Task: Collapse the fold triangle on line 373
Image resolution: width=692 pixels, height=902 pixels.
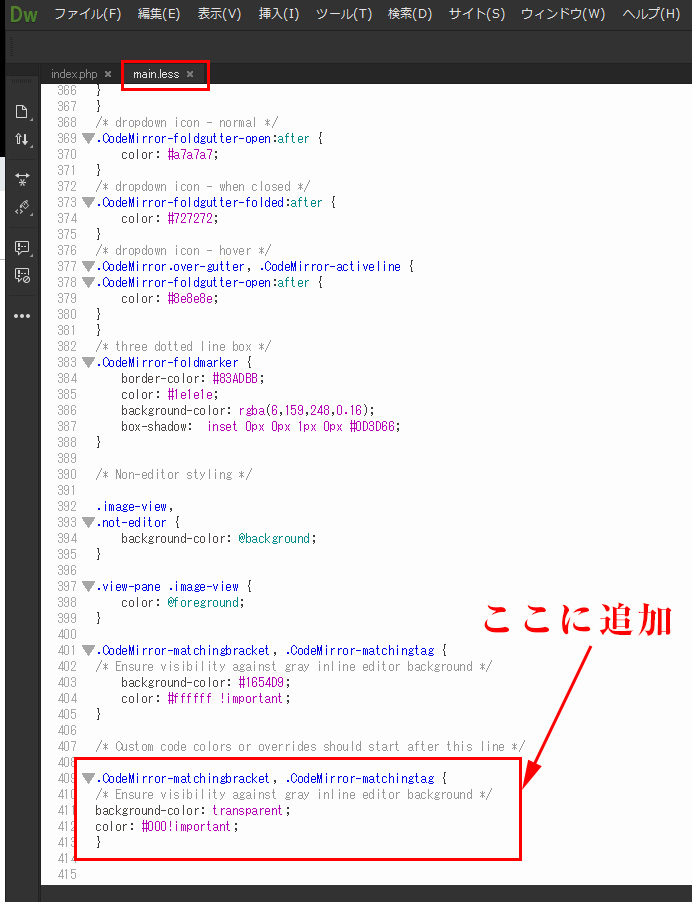Action: (88, 202)
